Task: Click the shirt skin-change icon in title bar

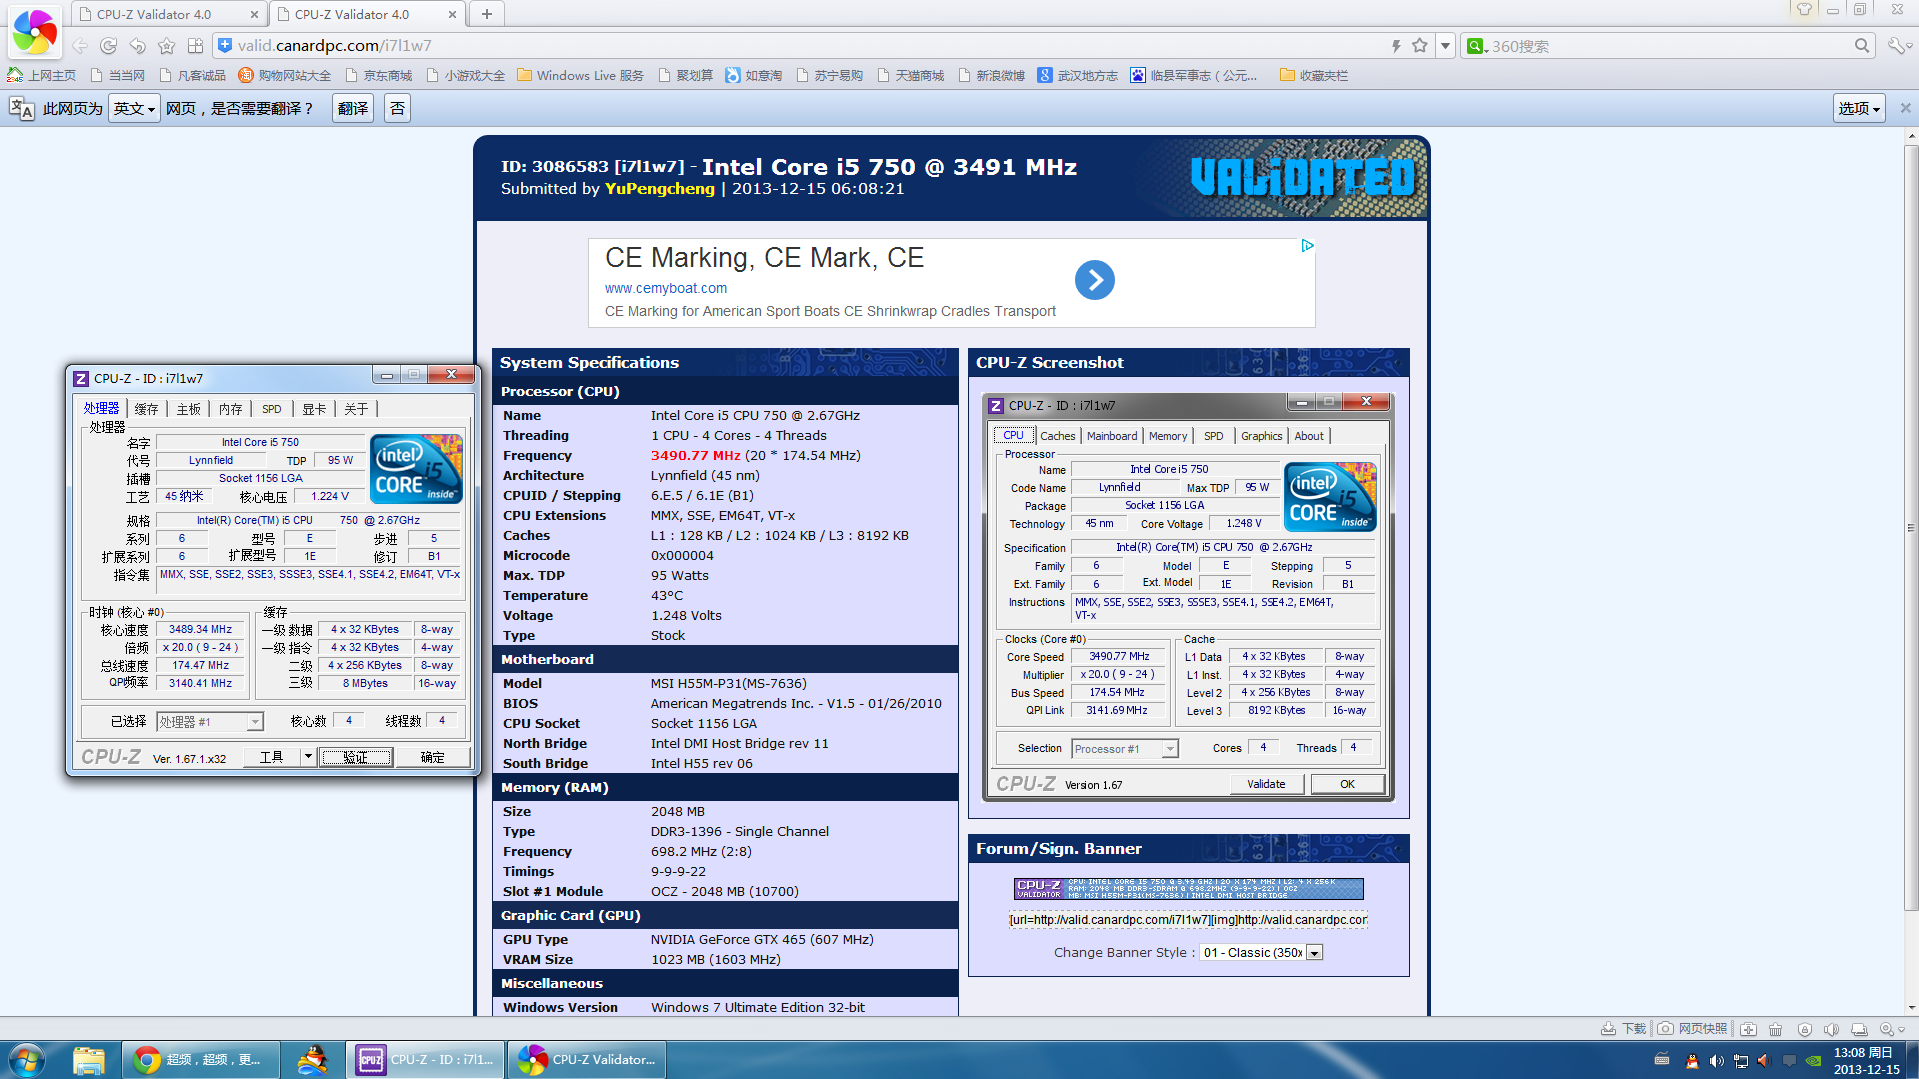Action: [1805, 9]
